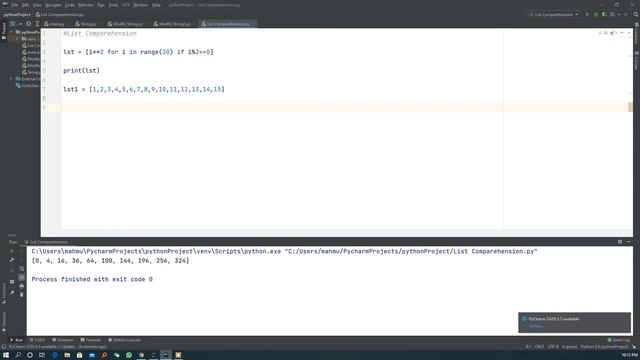Select opened file in Project view icon

point(29,24)
